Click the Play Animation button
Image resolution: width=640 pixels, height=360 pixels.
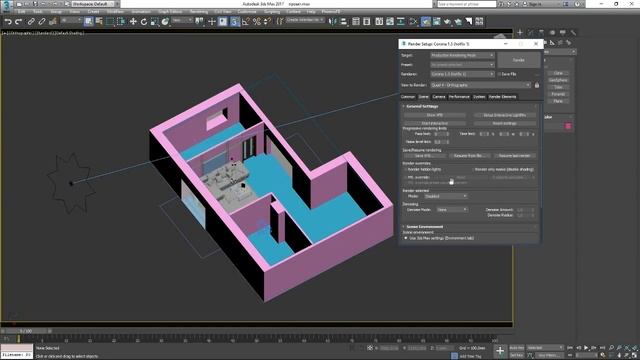point(586,348)
